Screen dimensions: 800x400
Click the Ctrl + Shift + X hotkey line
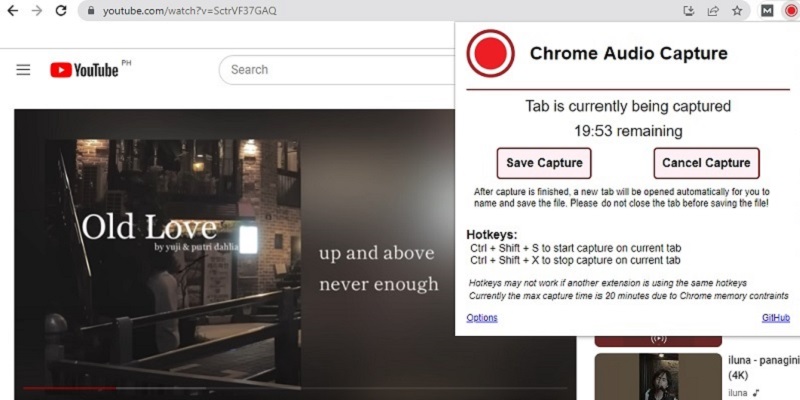[x=575, y=261]
